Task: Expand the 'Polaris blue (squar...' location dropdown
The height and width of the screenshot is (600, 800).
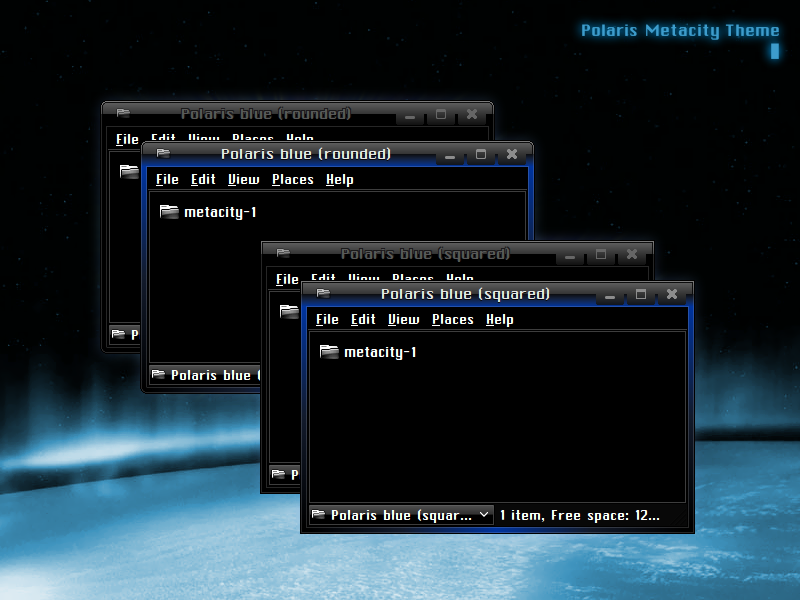Action: (x=401, y=515)
